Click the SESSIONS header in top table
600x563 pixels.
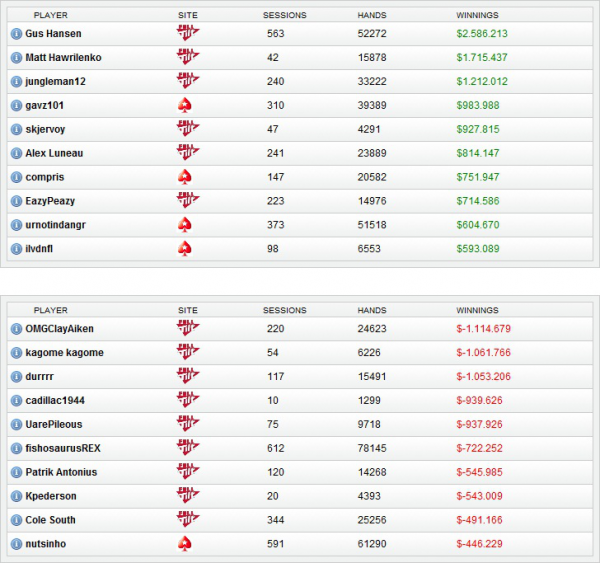pyautogui.click(x=284, y=16)
